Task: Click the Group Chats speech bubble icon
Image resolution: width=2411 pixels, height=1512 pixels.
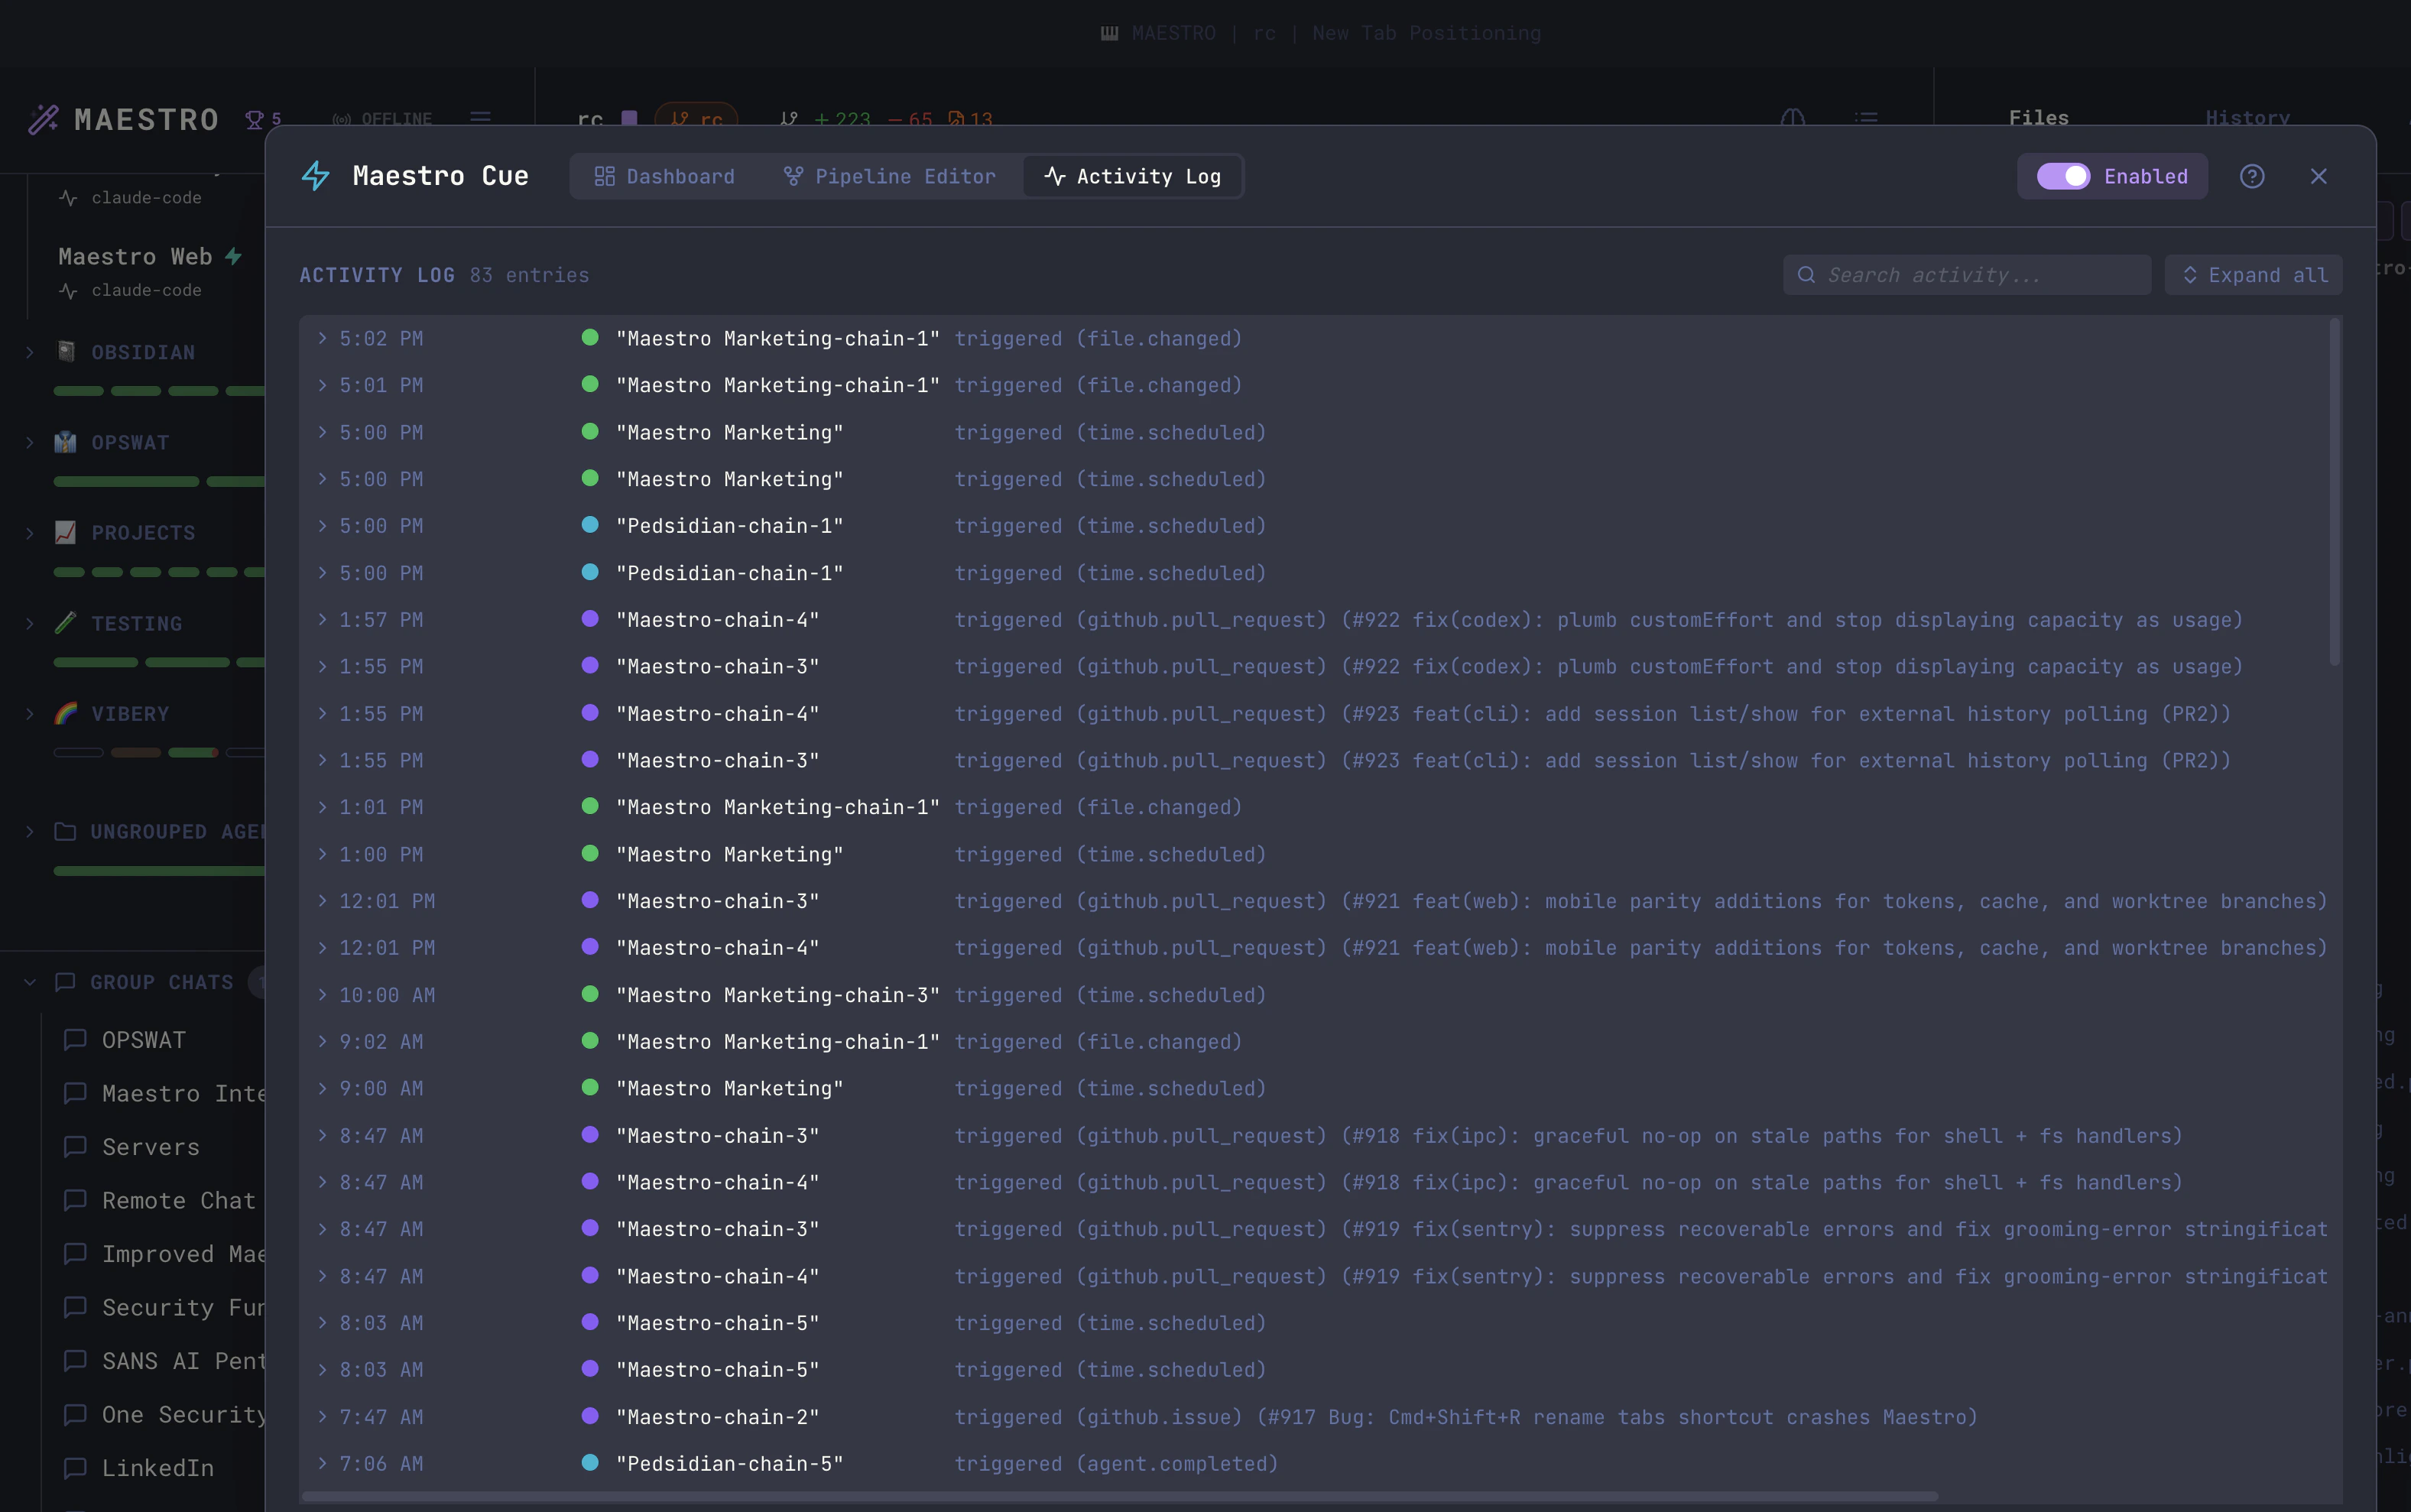Action: click(x=65, y=982)
